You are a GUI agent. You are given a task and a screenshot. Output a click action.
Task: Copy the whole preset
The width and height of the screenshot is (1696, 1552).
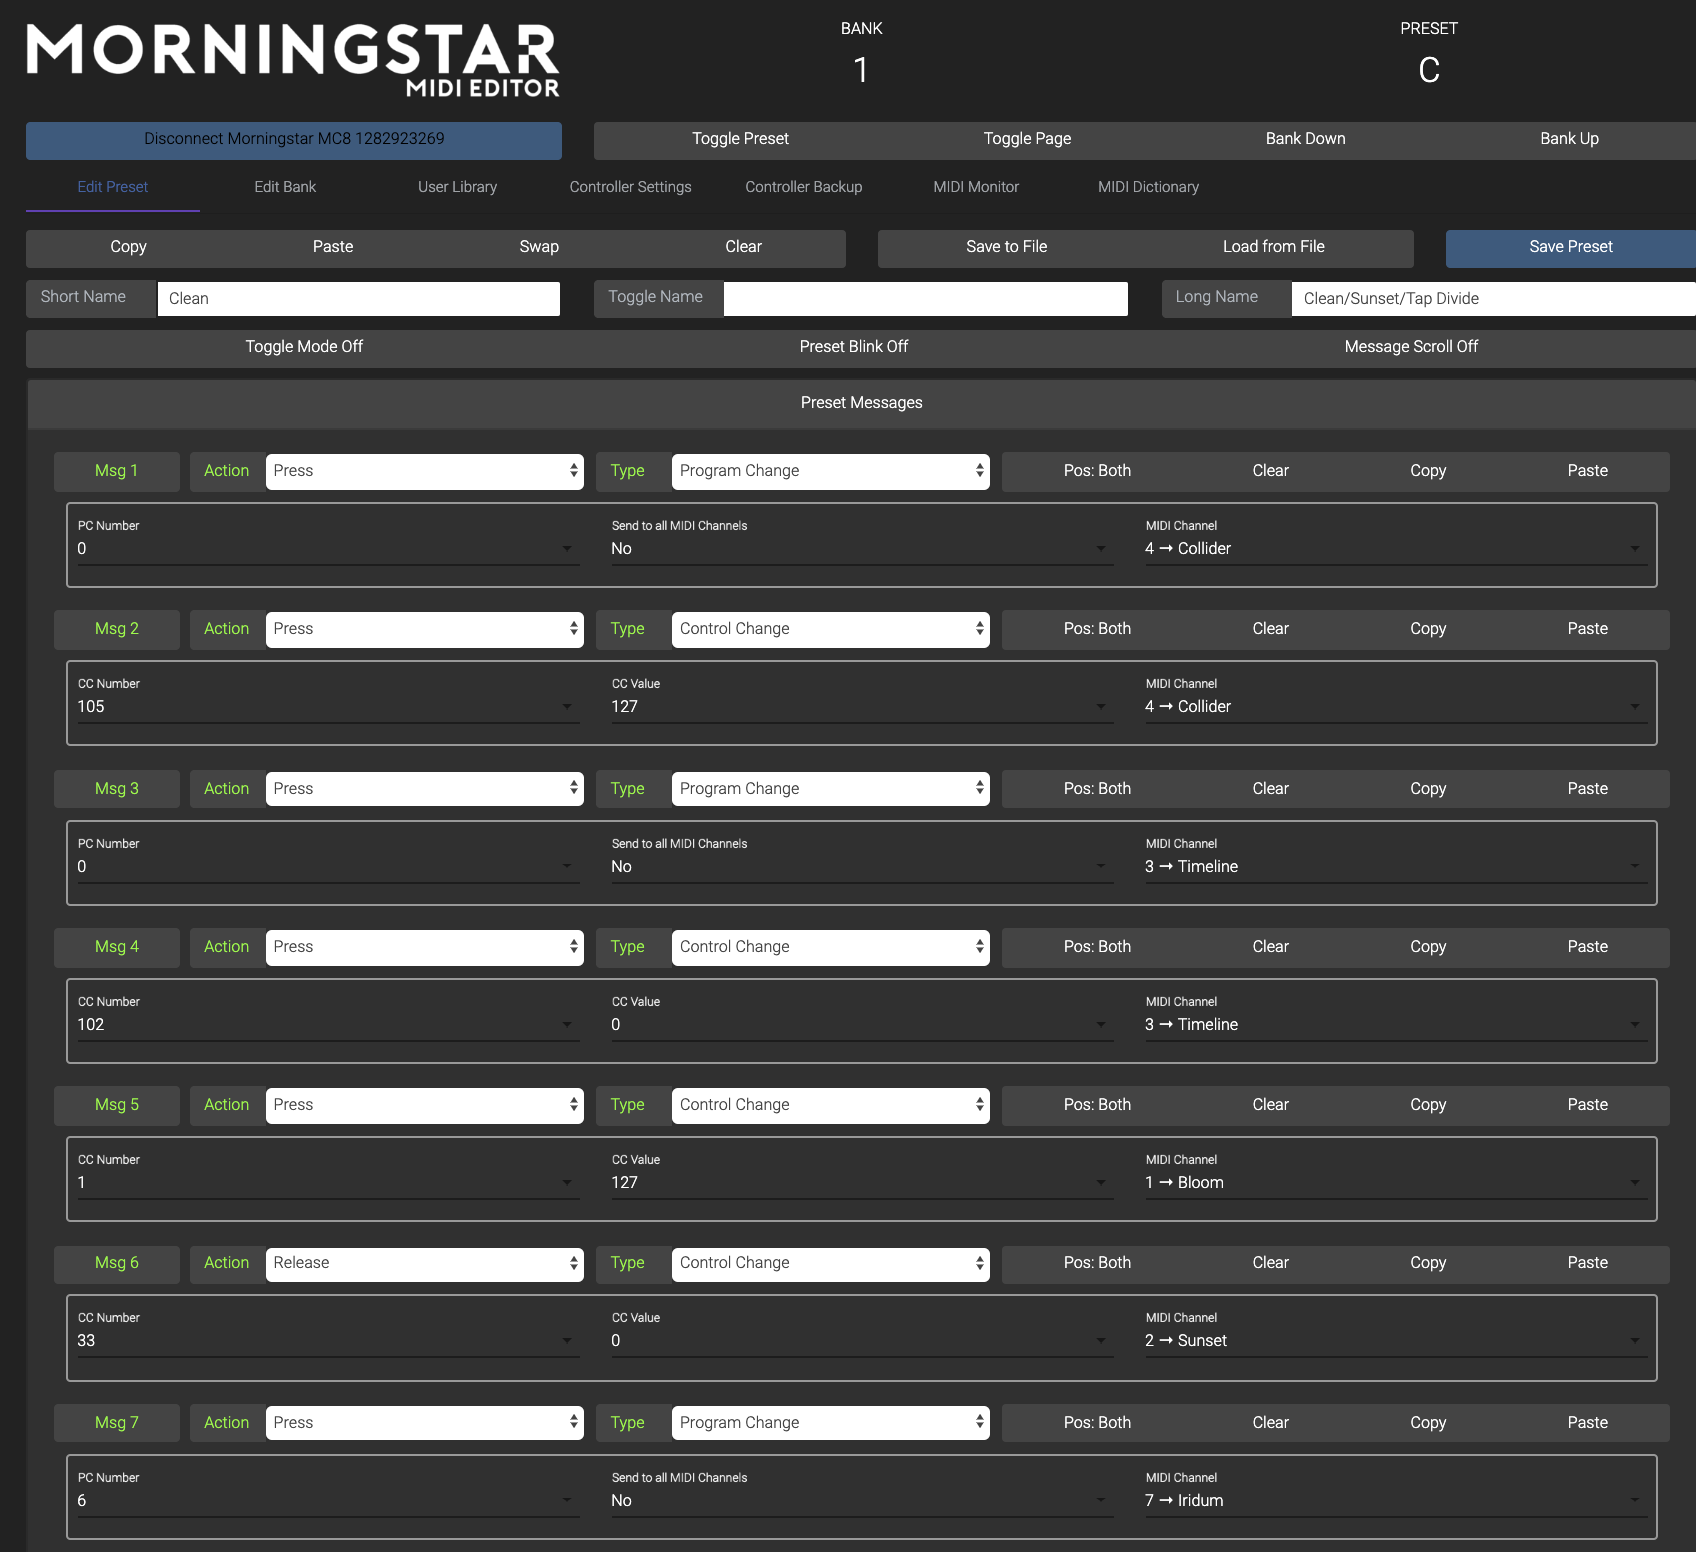(x=128, y=248)
